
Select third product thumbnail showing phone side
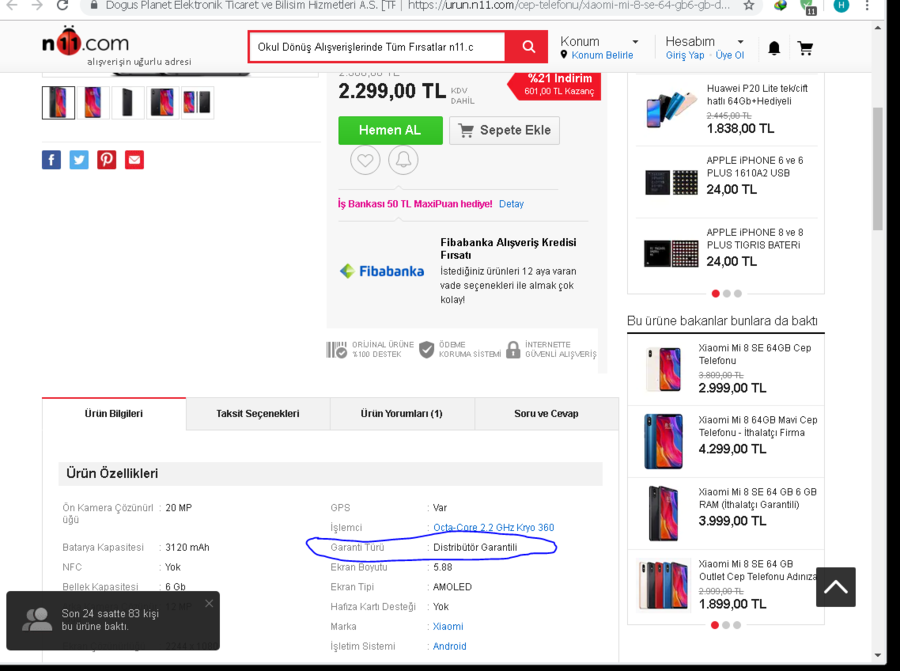pos(127,103)
